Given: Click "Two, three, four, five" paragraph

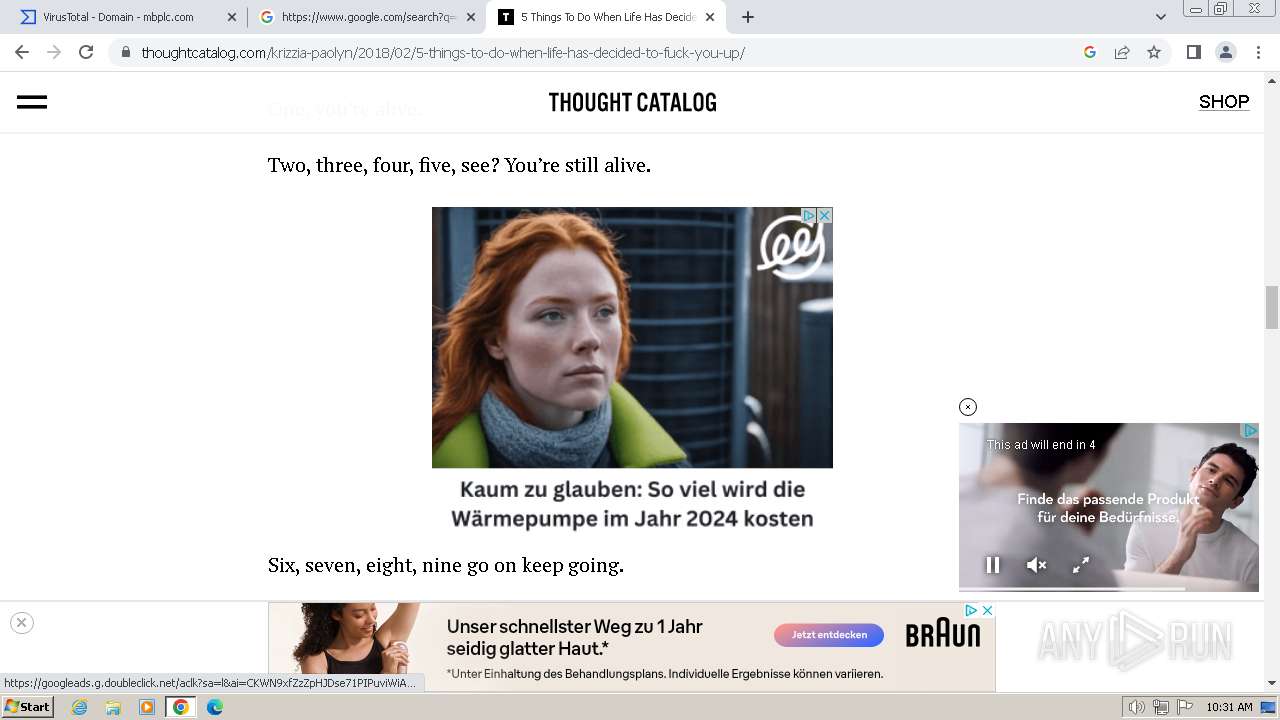Looking at the screenshot, I should (x=459, y=165).
